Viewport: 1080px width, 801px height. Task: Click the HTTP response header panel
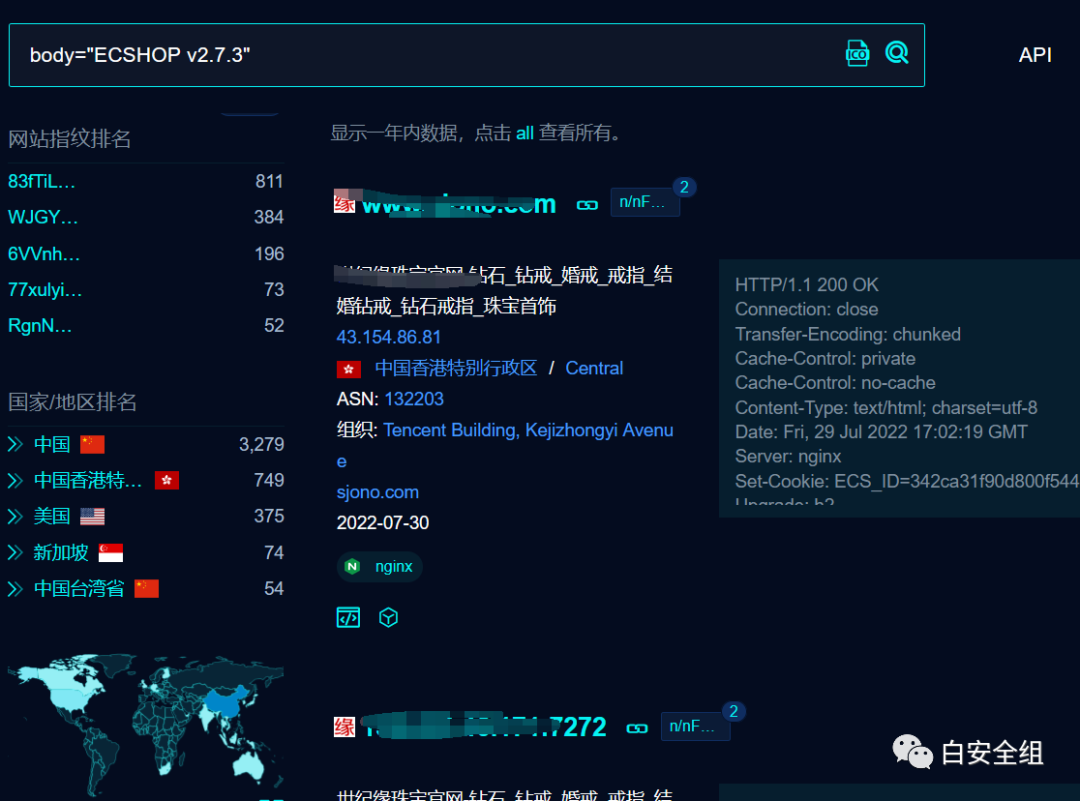[x=899, y=388]
